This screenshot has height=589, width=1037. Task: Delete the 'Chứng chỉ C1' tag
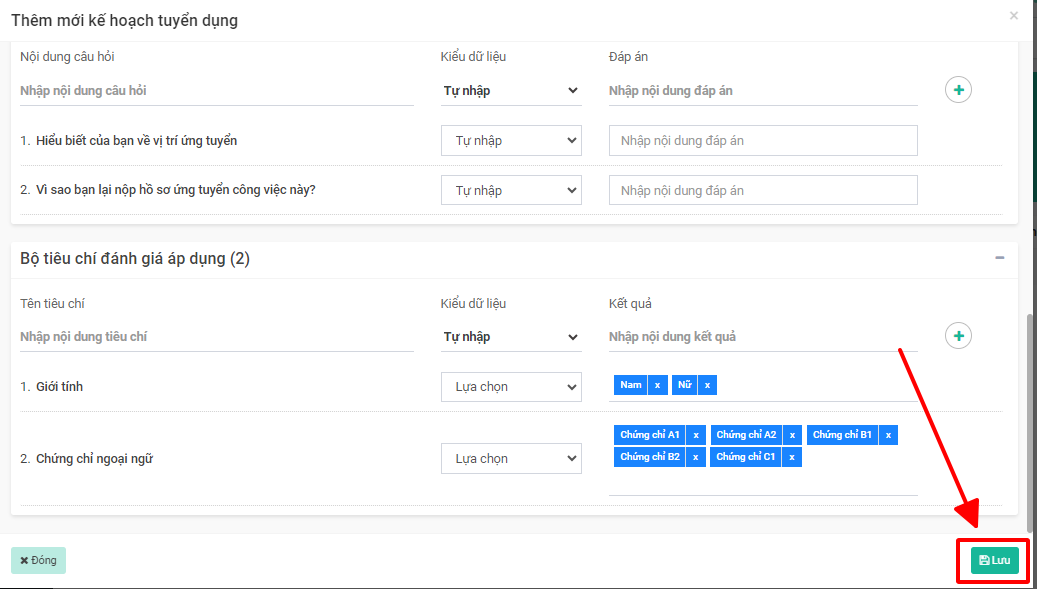pos(791,457)
